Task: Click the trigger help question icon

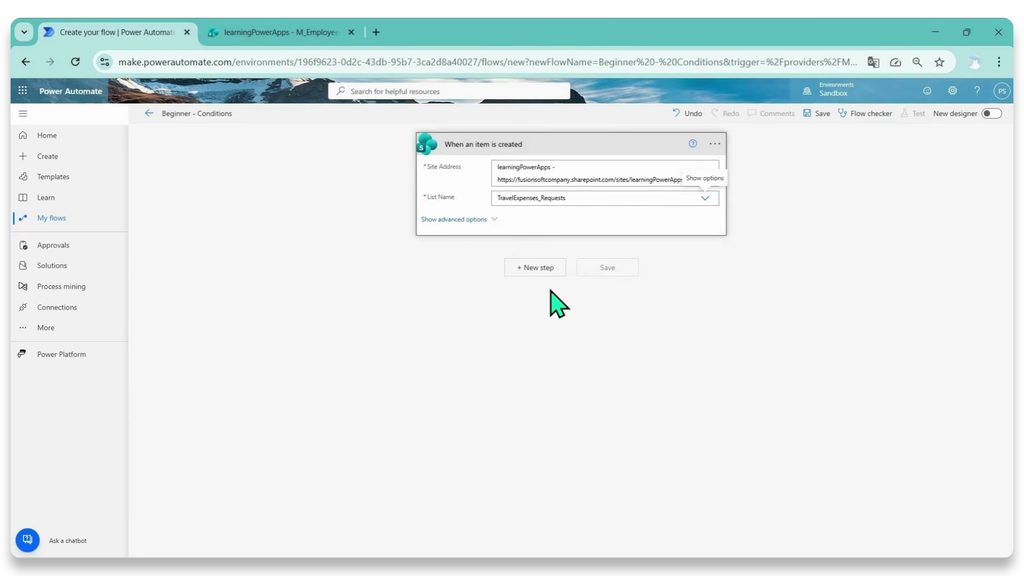Action: [693, 144]
